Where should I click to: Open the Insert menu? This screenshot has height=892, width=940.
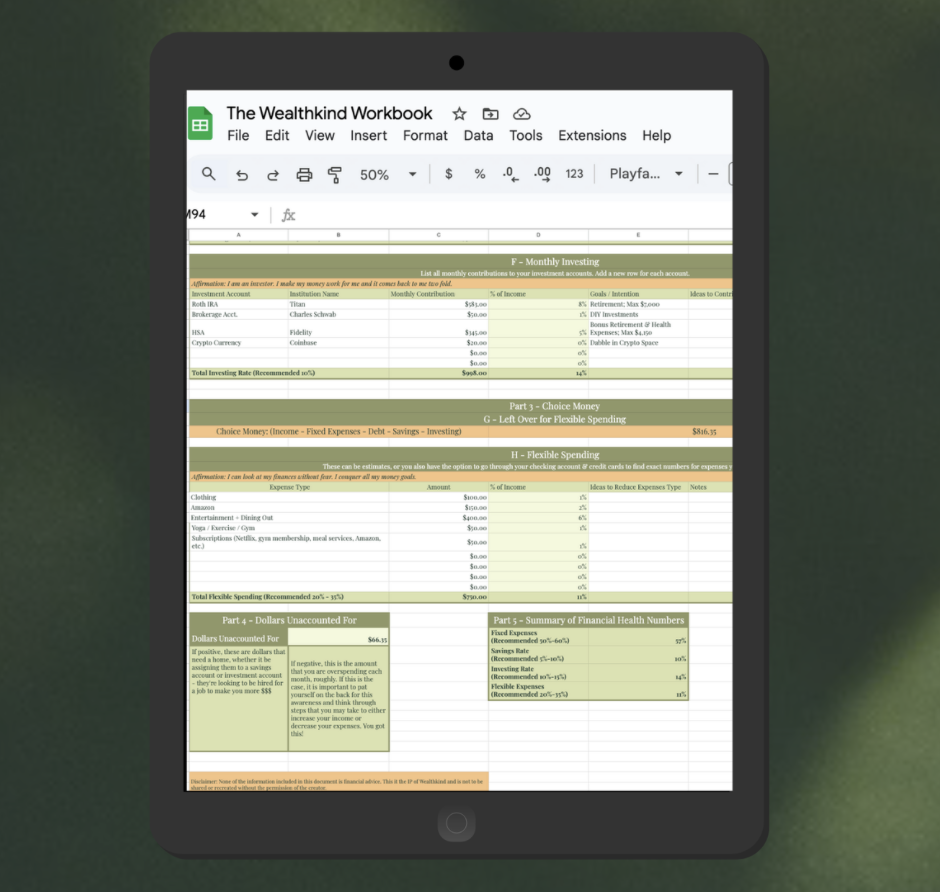tap(369, 135)
